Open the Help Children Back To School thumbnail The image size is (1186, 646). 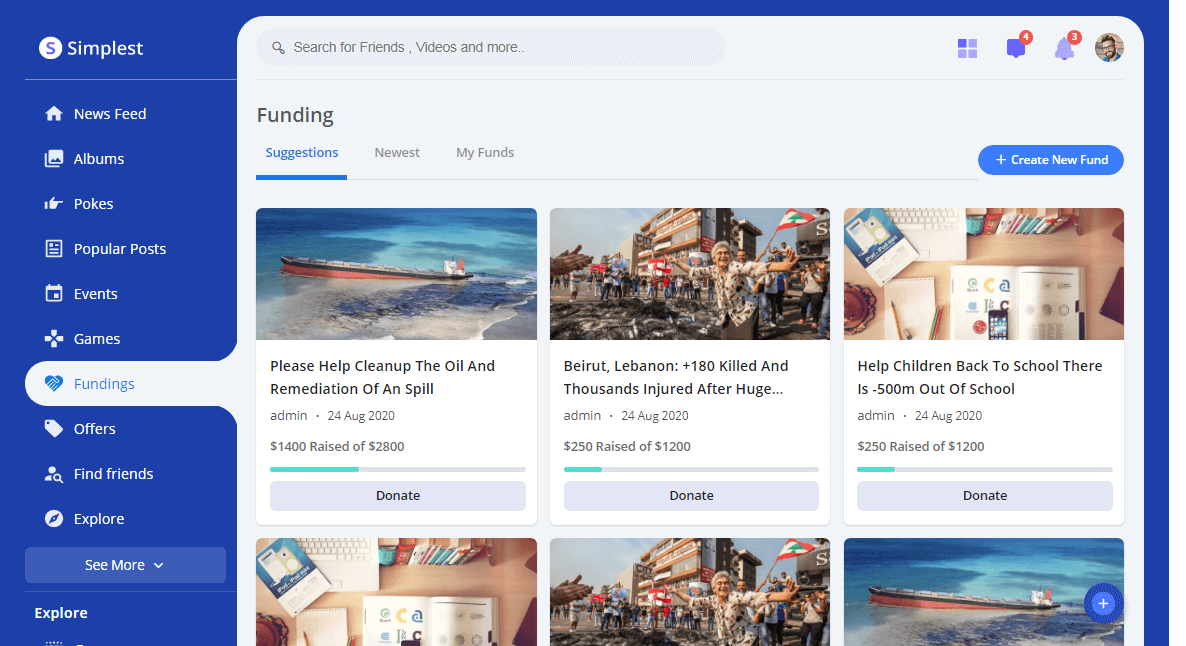(983, 274)
